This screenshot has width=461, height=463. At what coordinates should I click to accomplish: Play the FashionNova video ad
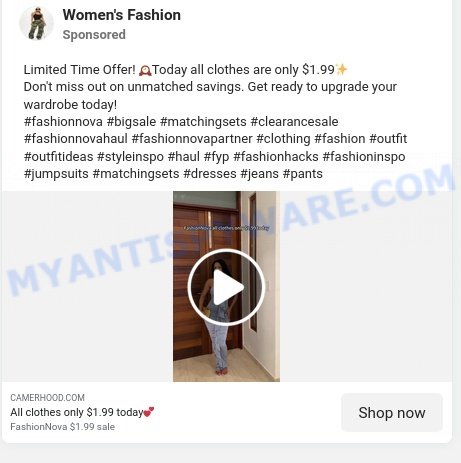(x=226, y=287)
